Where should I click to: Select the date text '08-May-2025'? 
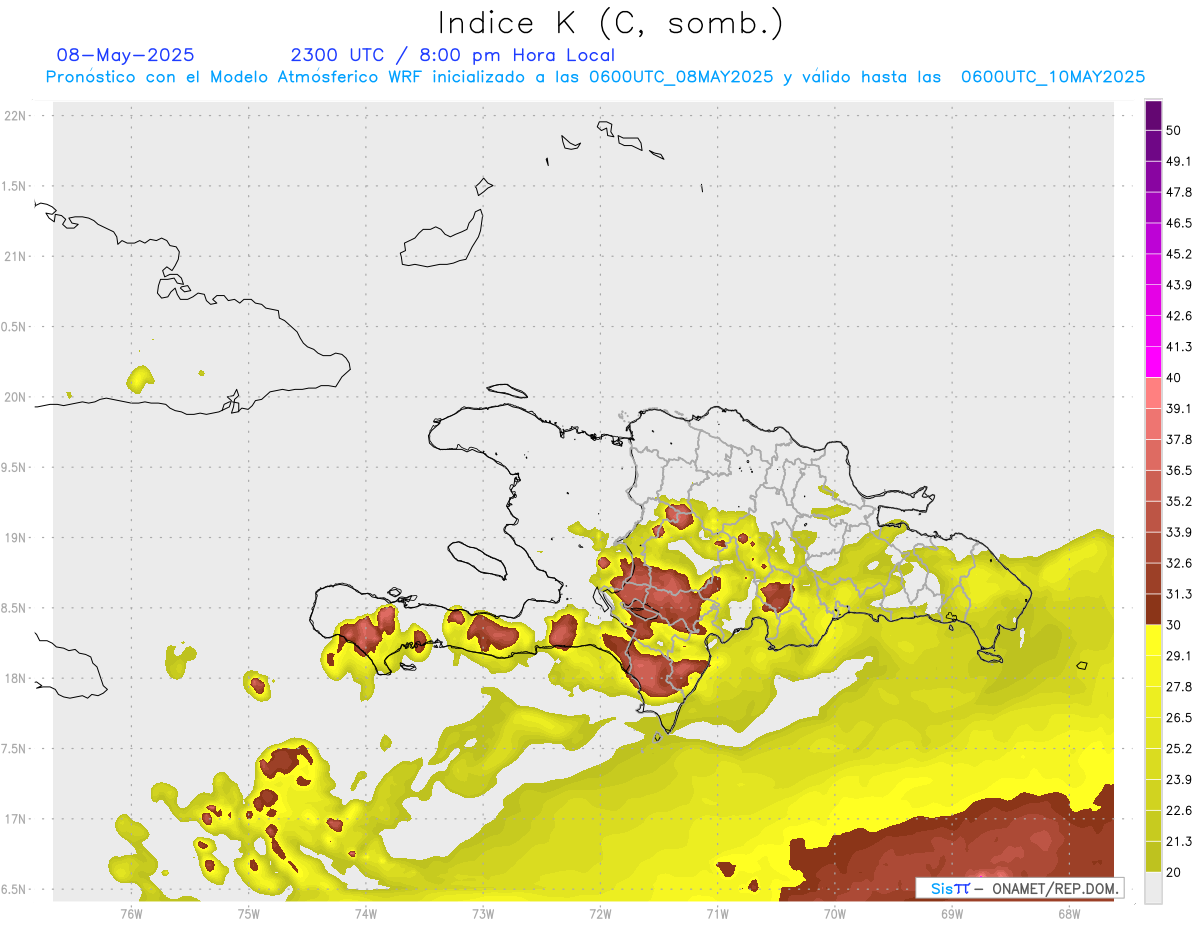[x=125, y=55]
